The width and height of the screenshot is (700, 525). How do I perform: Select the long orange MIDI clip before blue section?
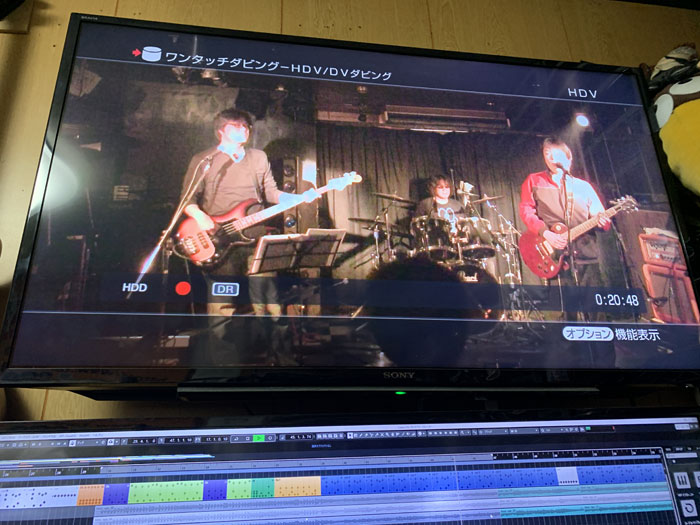[298, 487]
